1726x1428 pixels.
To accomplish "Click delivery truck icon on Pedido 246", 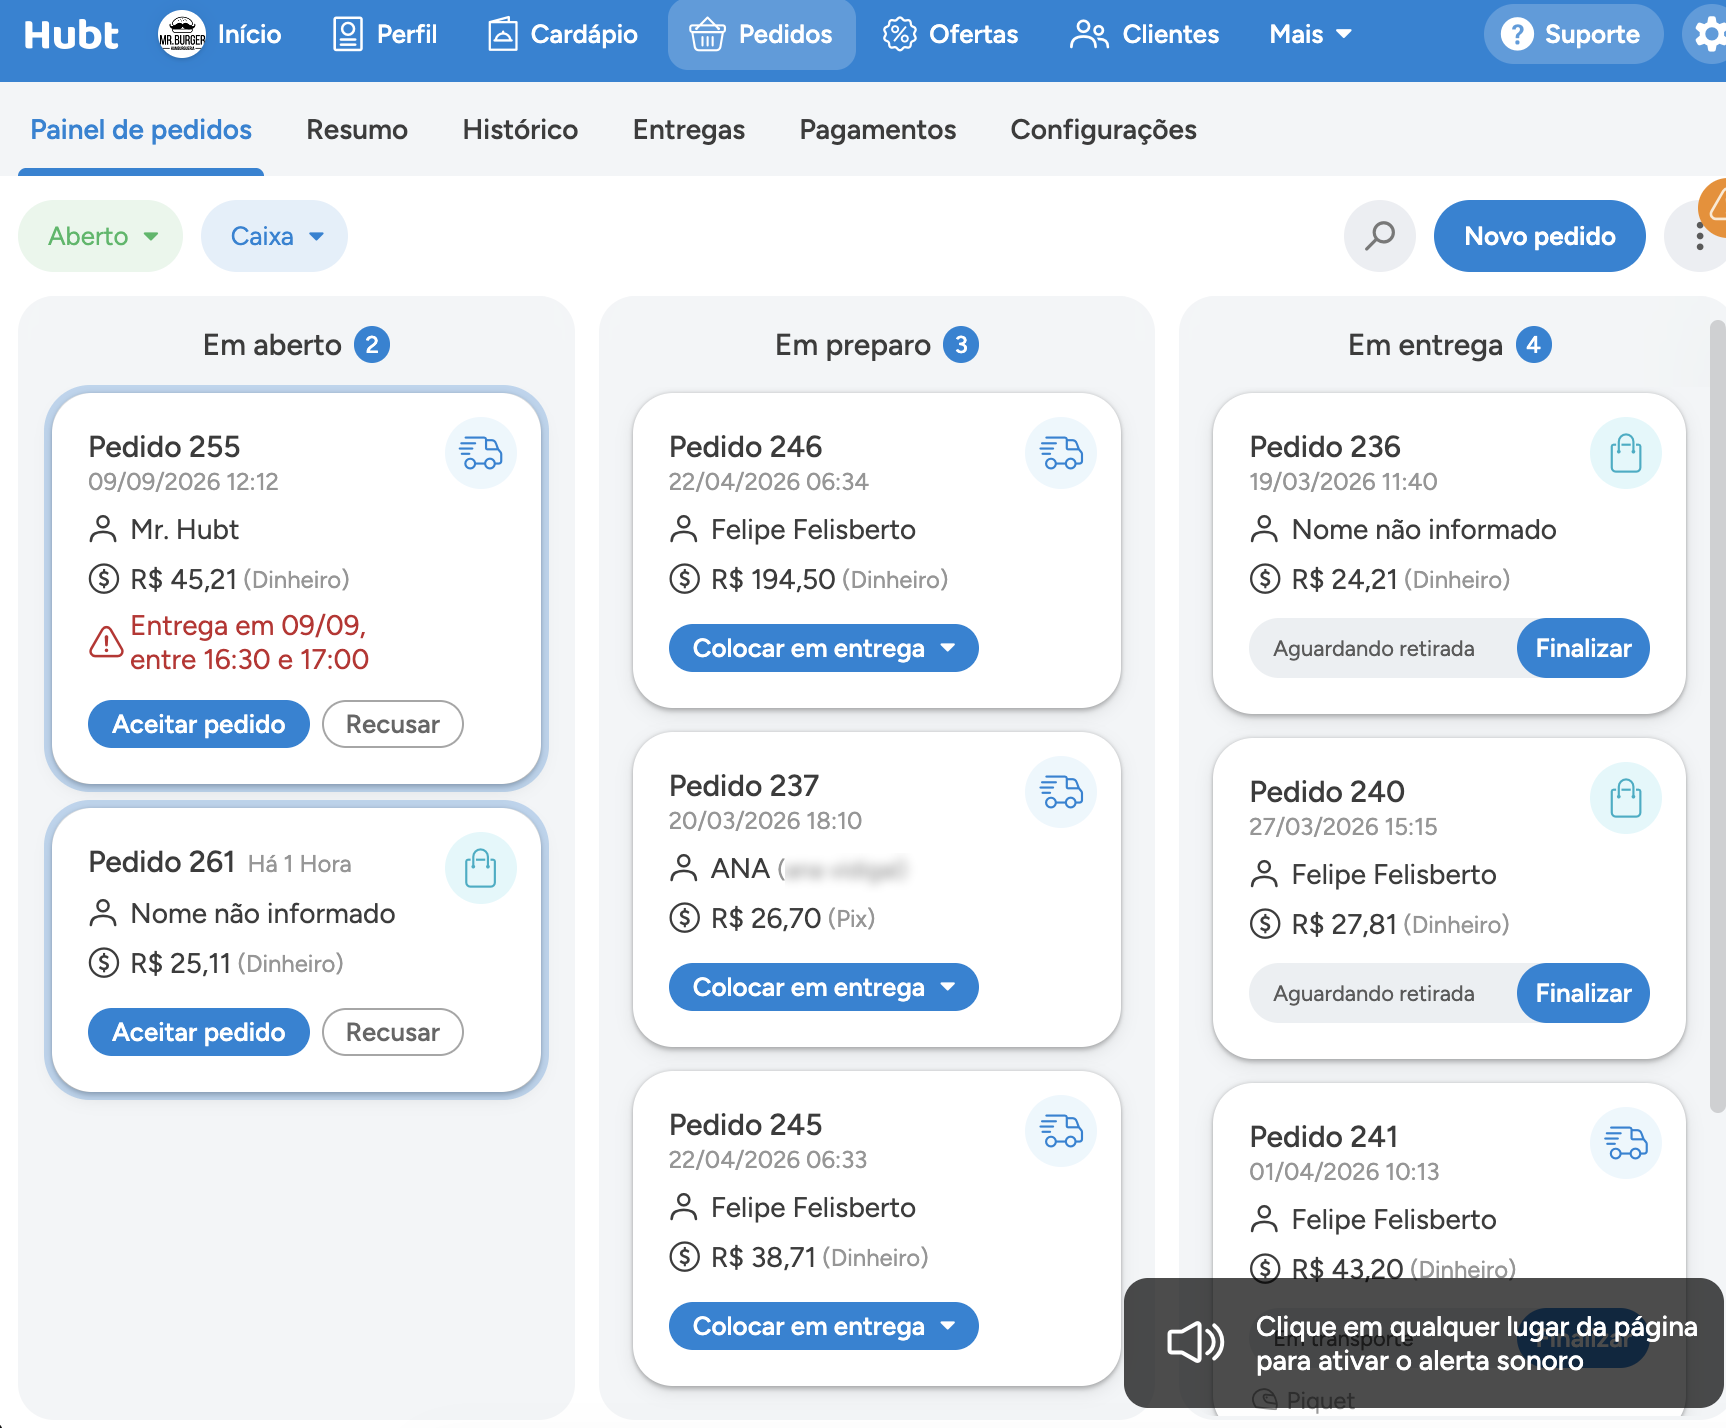I will [x=1061, y=453].
